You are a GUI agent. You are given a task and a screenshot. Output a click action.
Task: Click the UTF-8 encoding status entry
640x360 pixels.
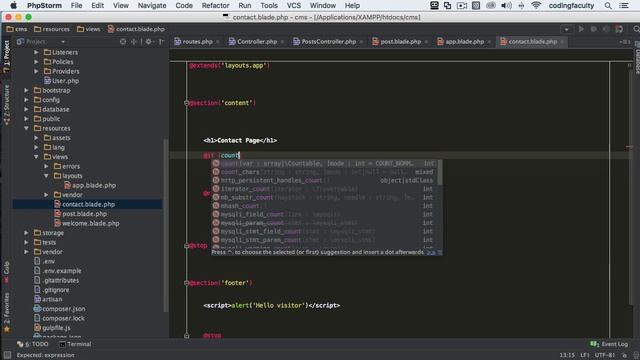[604, 355]
